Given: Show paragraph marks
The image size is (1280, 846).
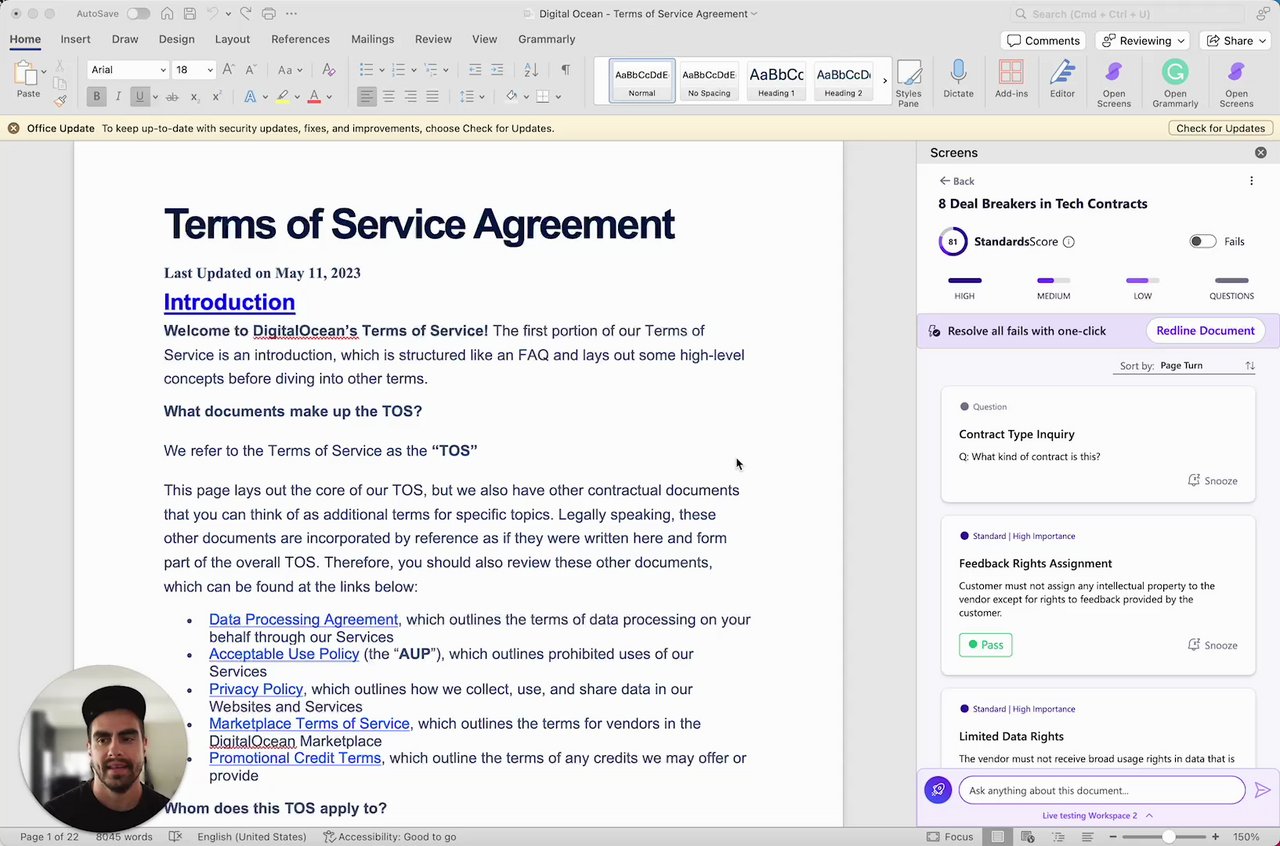Looking at the screenshot, I should 565,70.
